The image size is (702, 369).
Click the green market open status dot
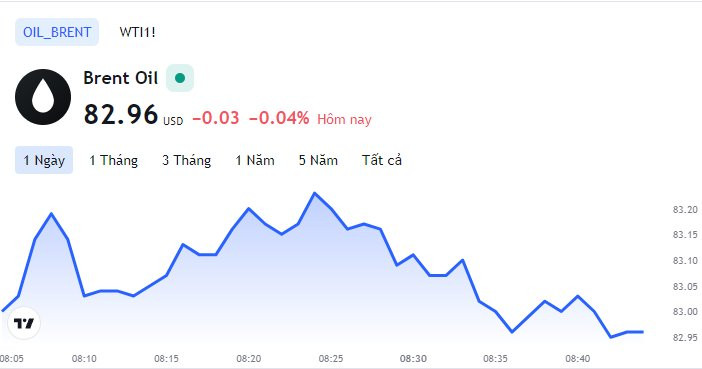[180, 78]
